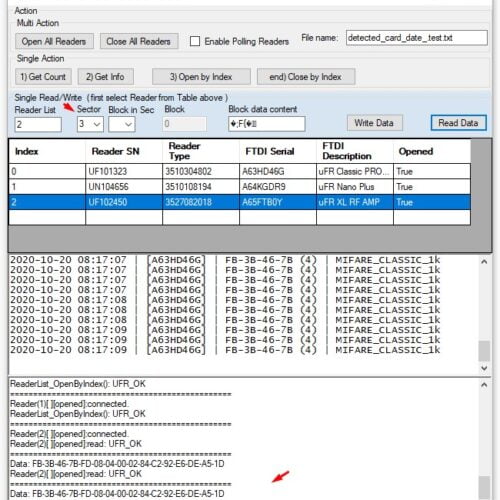Click the Reader Type column header
The height and width of the screenshot is (500, 500).
pyautogui.click(x=201, y=151)
